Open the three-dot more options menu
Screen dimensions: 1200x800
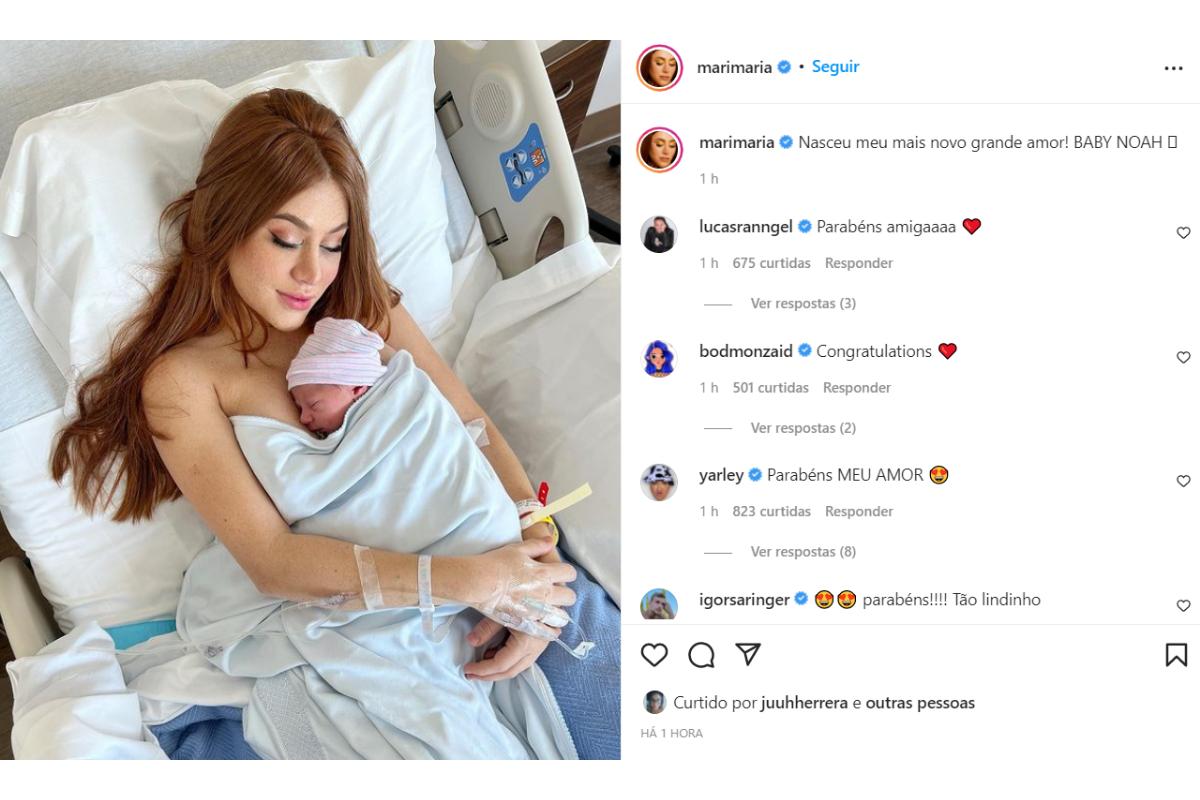1174,68
